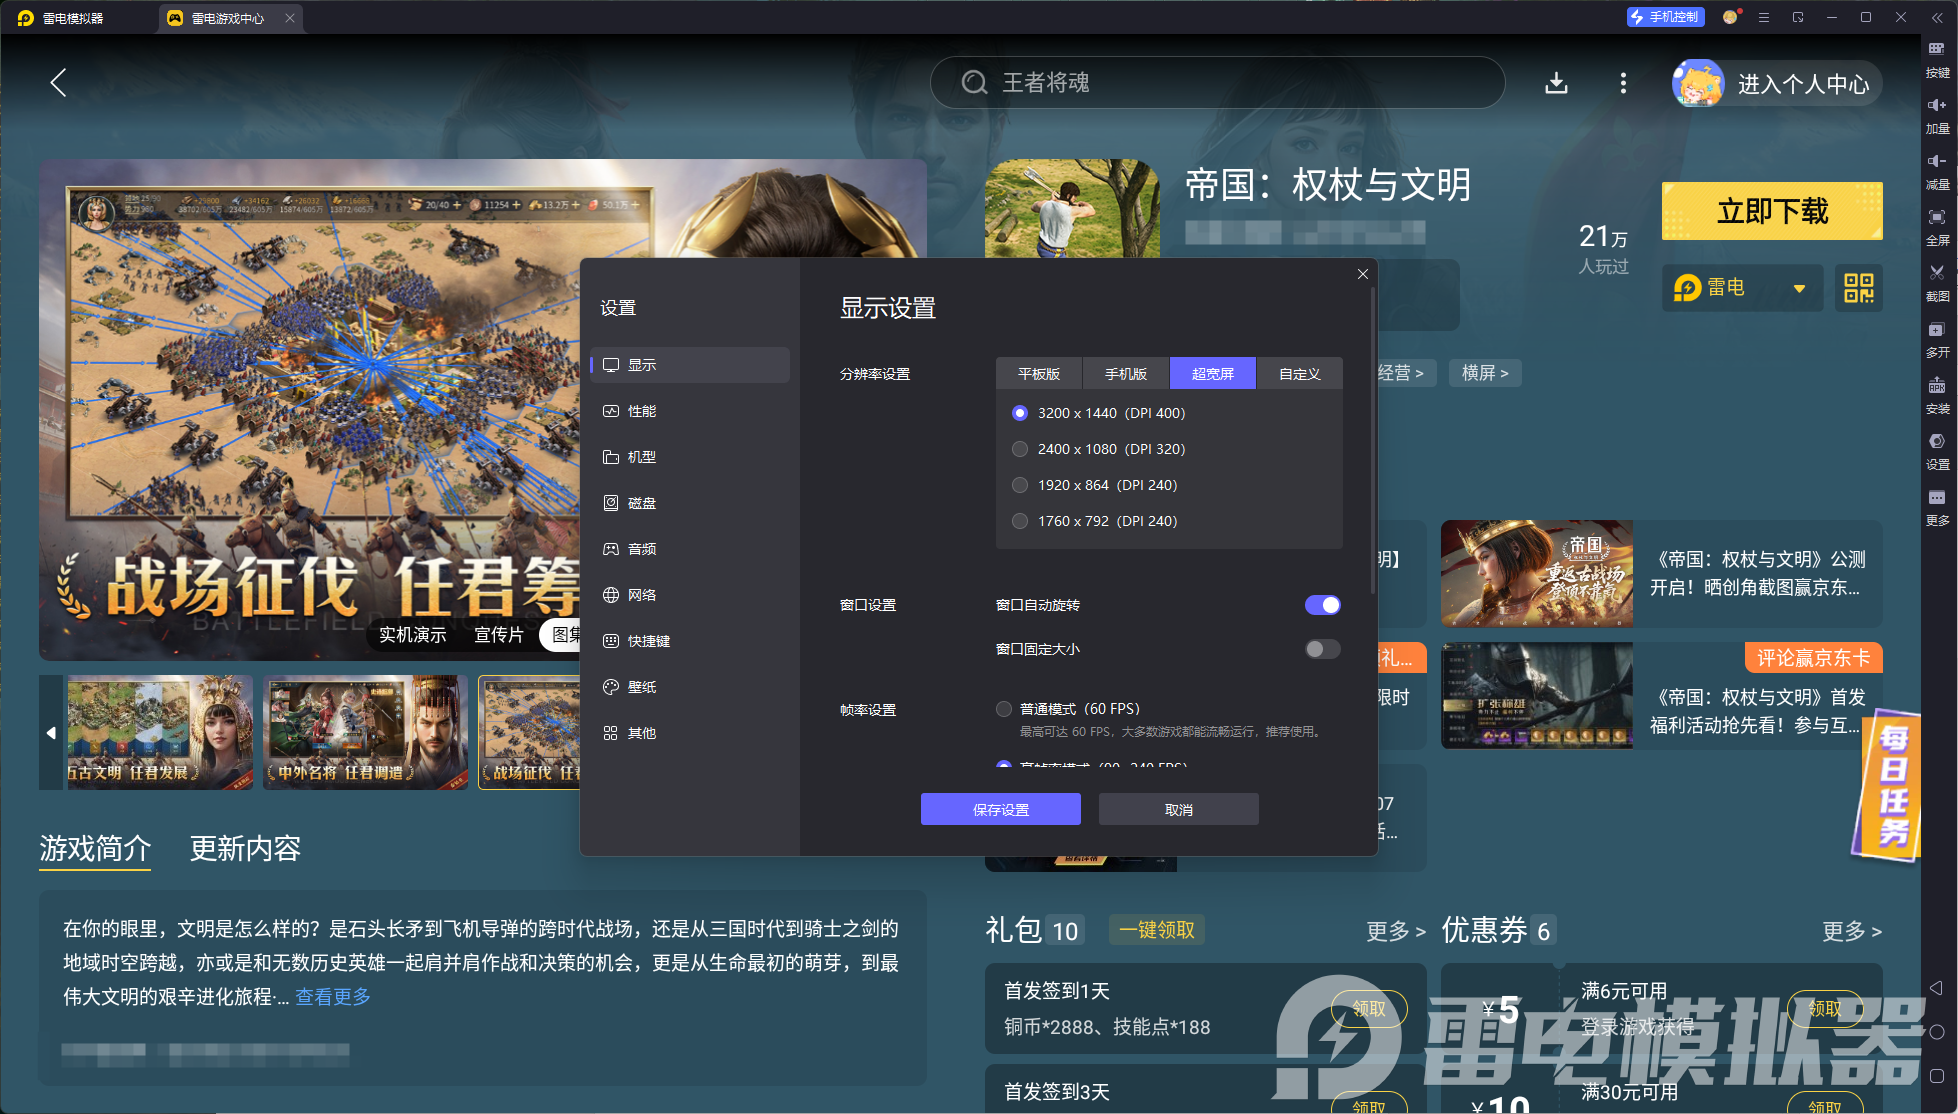Expand the 雷电 emulator dropdown
Screen dimensions: 1958x1114
(1799, 289)
